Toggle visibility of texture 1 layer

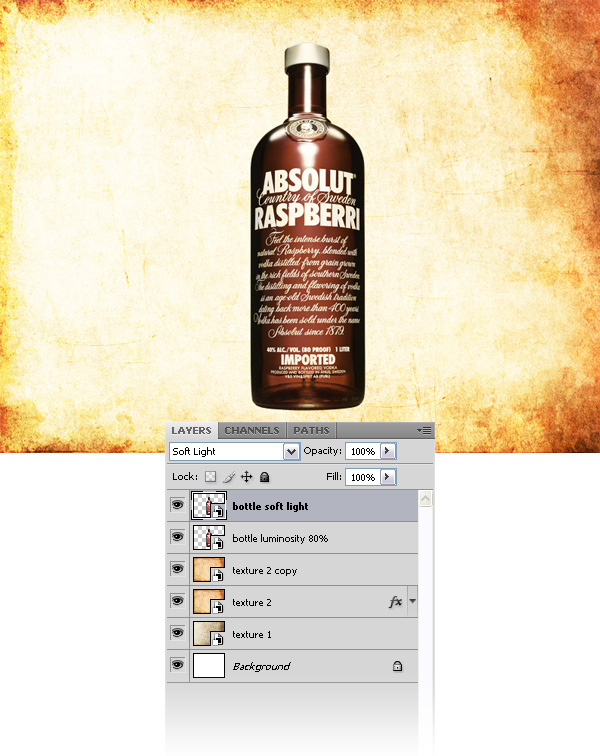click(x=177, y=633)
